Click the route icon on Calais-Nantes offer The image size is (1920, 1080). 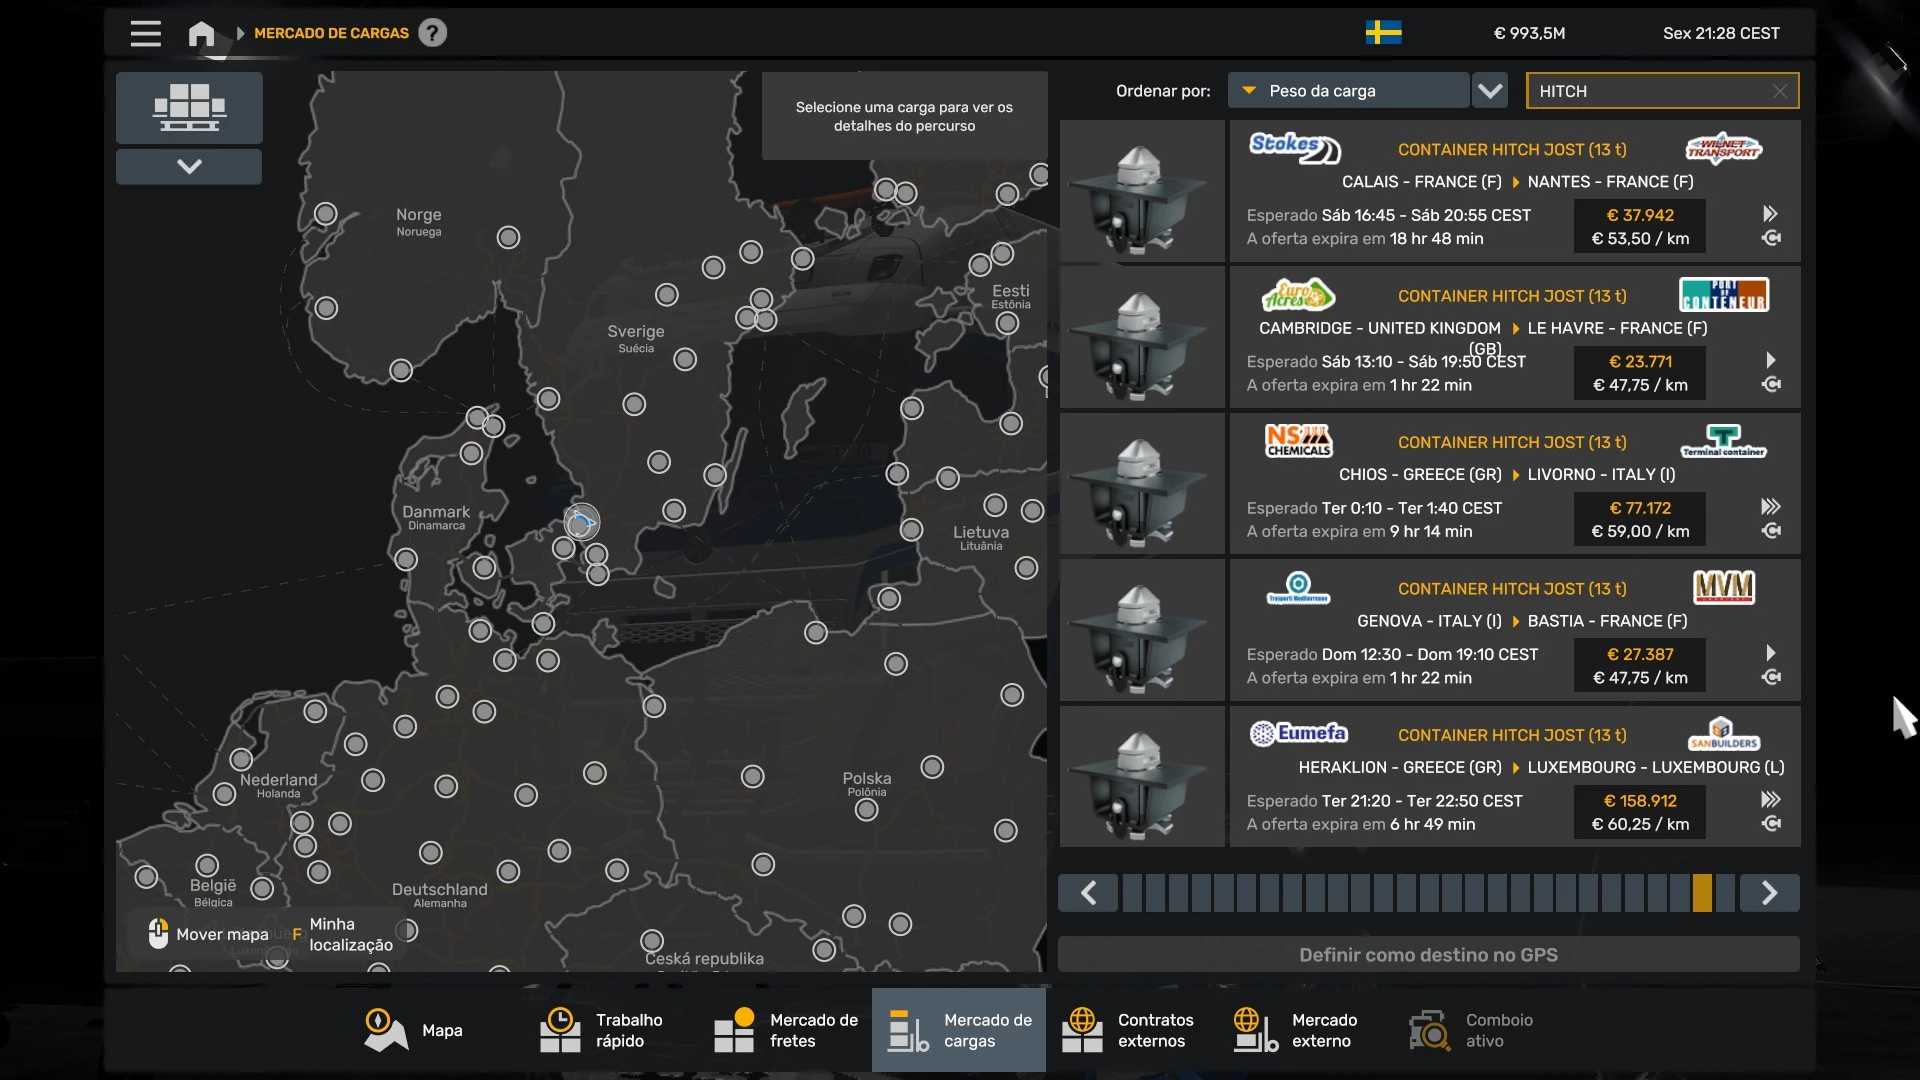coord(1771,238)
